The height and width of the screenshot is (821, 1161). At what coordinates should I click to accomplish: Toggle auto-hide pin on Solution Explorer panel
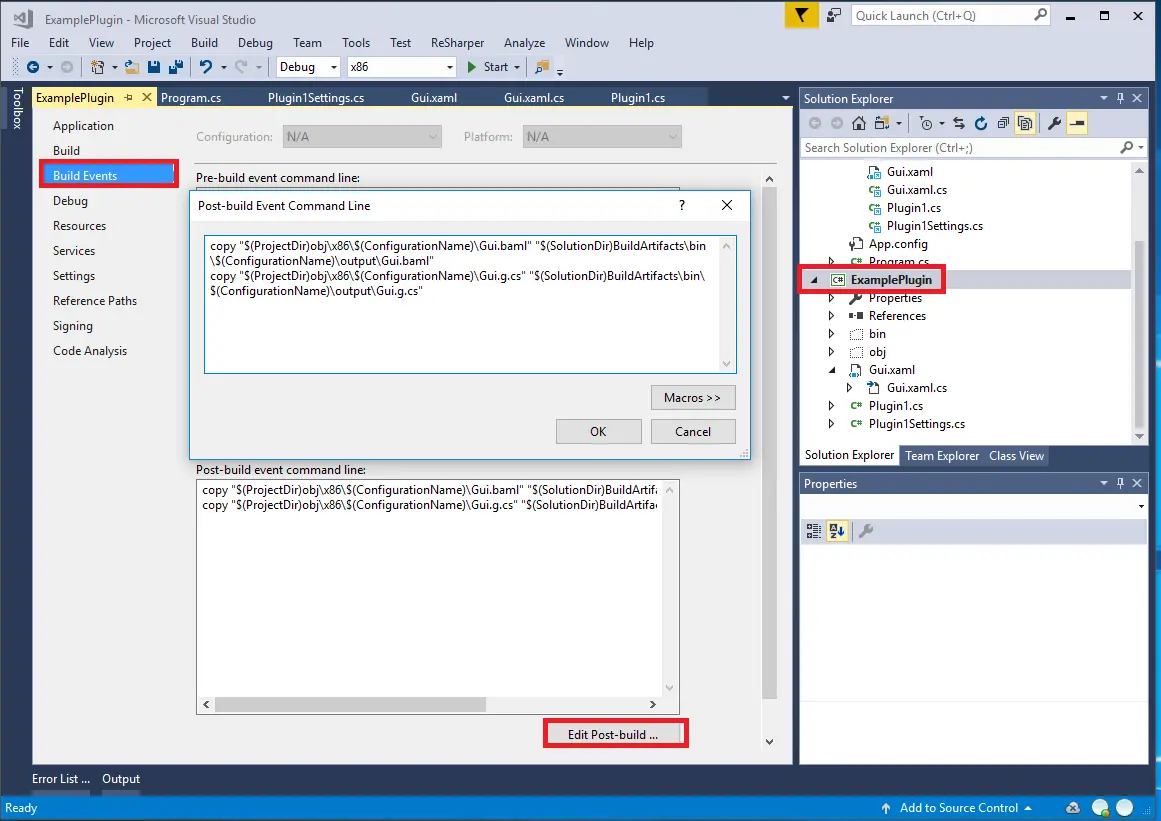1120,98
